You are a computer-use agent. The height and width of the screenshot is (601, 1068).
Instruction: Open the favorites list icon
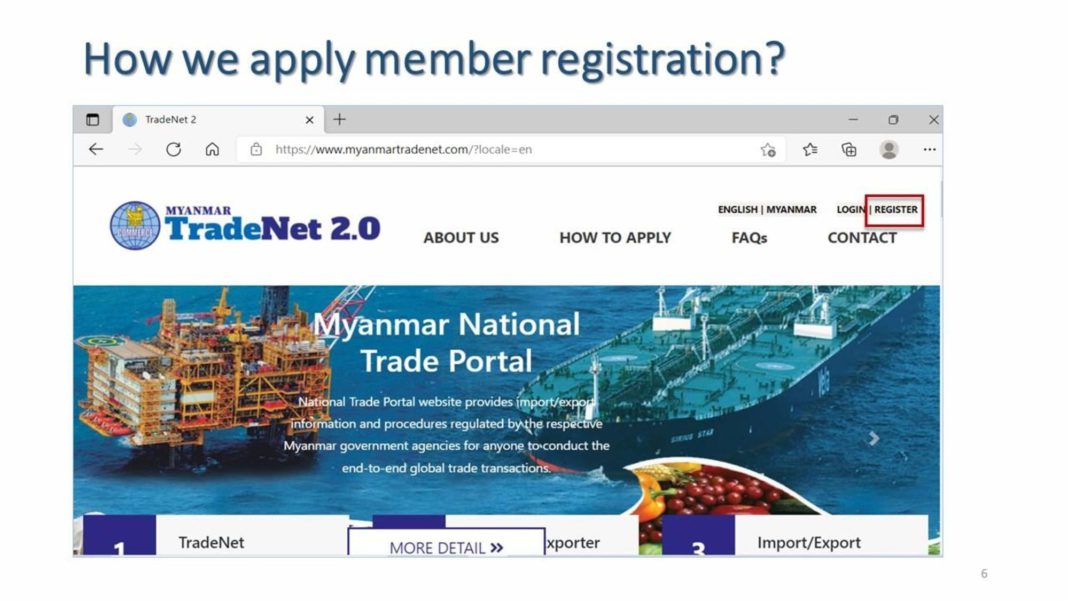[810, 149]
